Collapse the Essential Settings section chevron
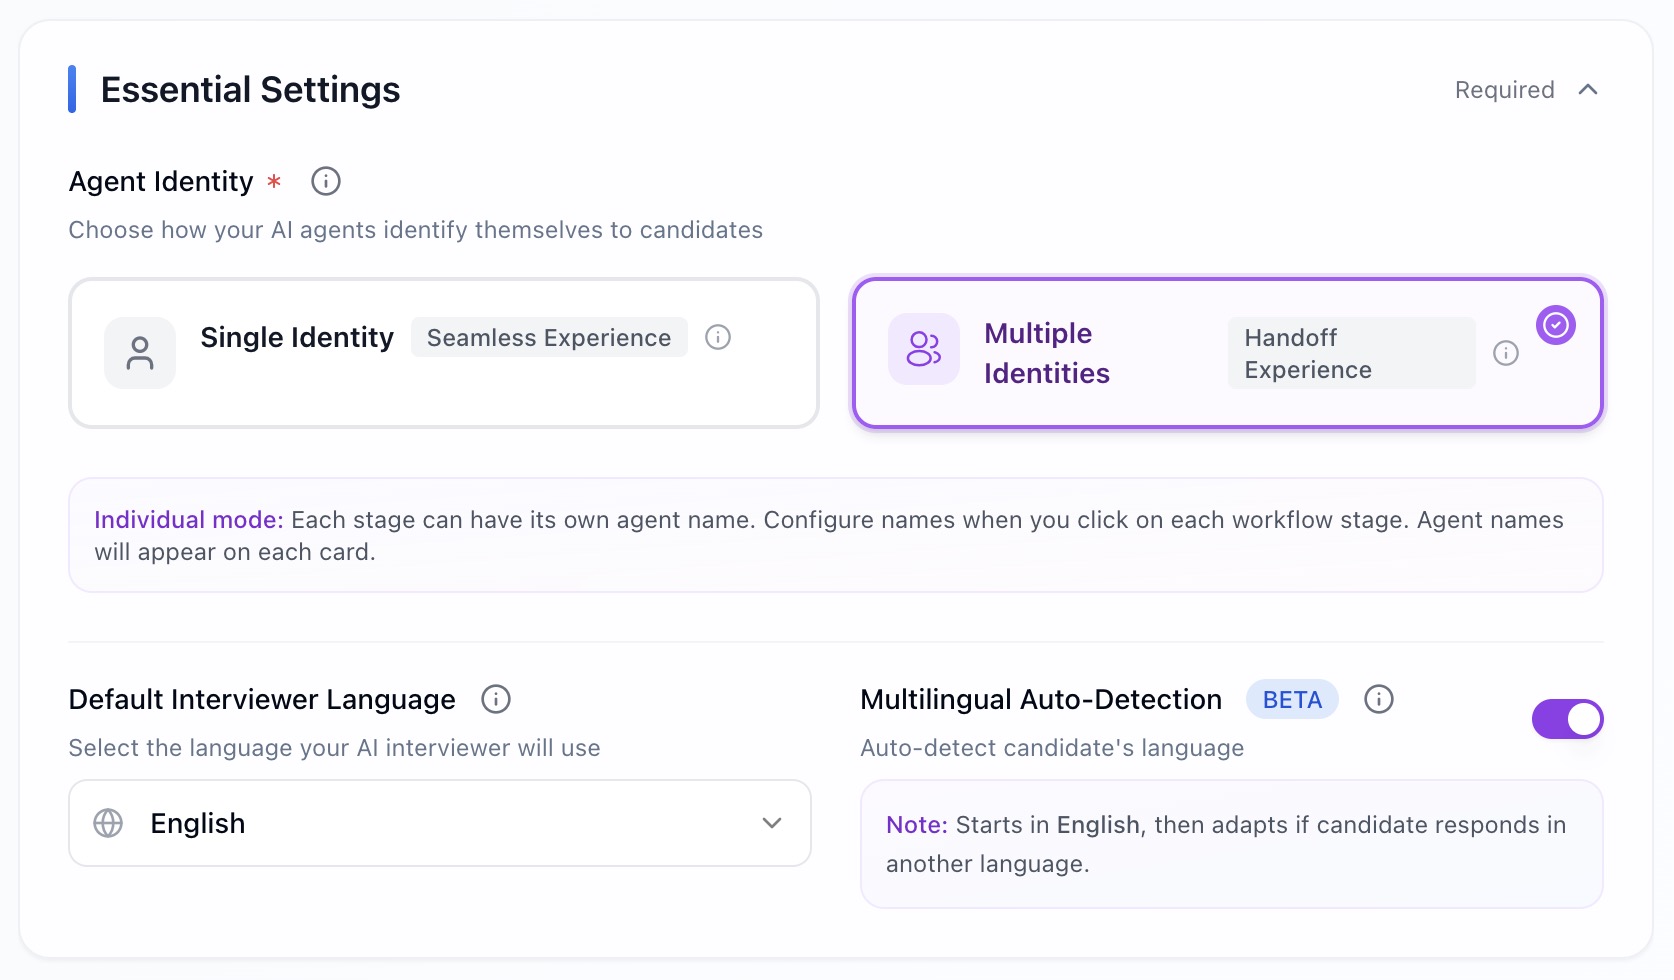This screenshot has width=1674, height=980. click(1588, 90)
